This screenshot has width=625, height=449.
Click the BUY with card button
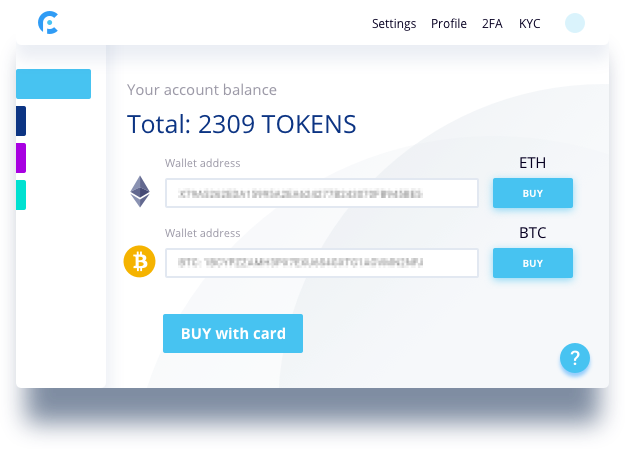pyautogui.click(x=233, y=333)
